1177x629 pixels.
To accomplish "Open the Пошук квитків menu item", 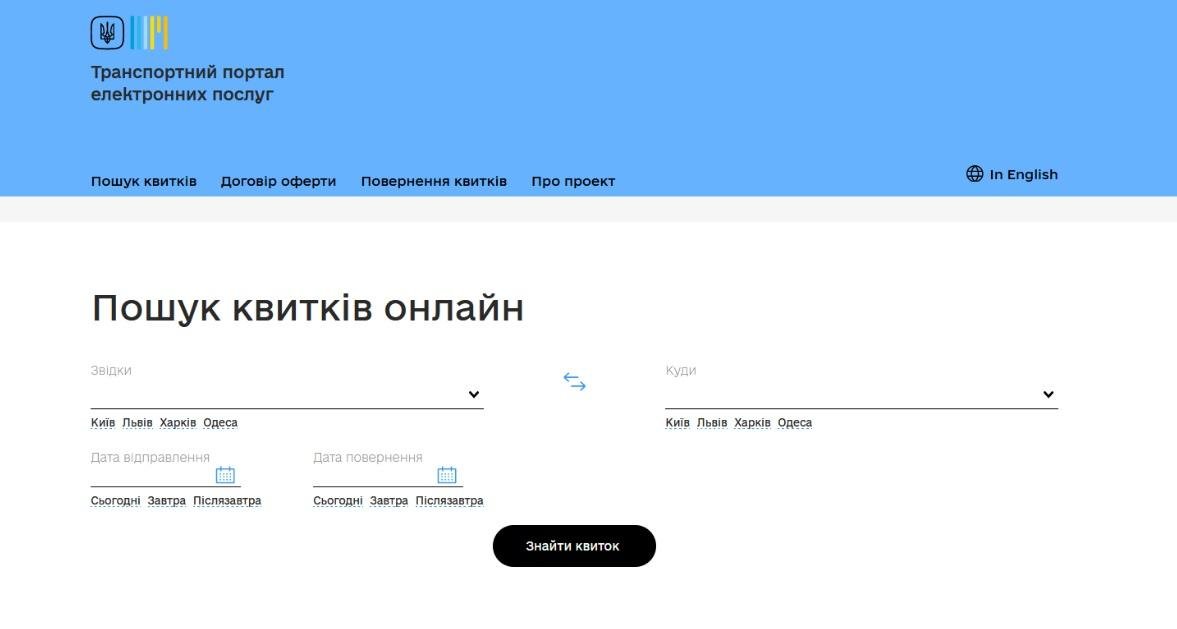I will pos(144,181).
